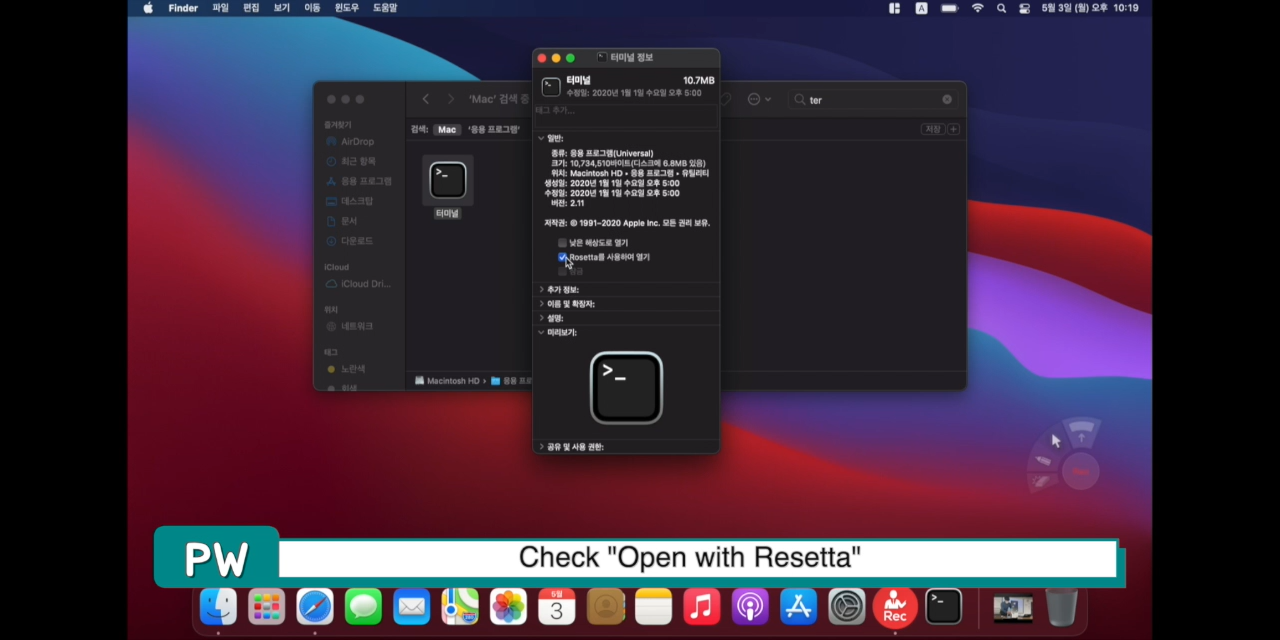
Task: Go back in Finder window
Action: tap(426, 99)
